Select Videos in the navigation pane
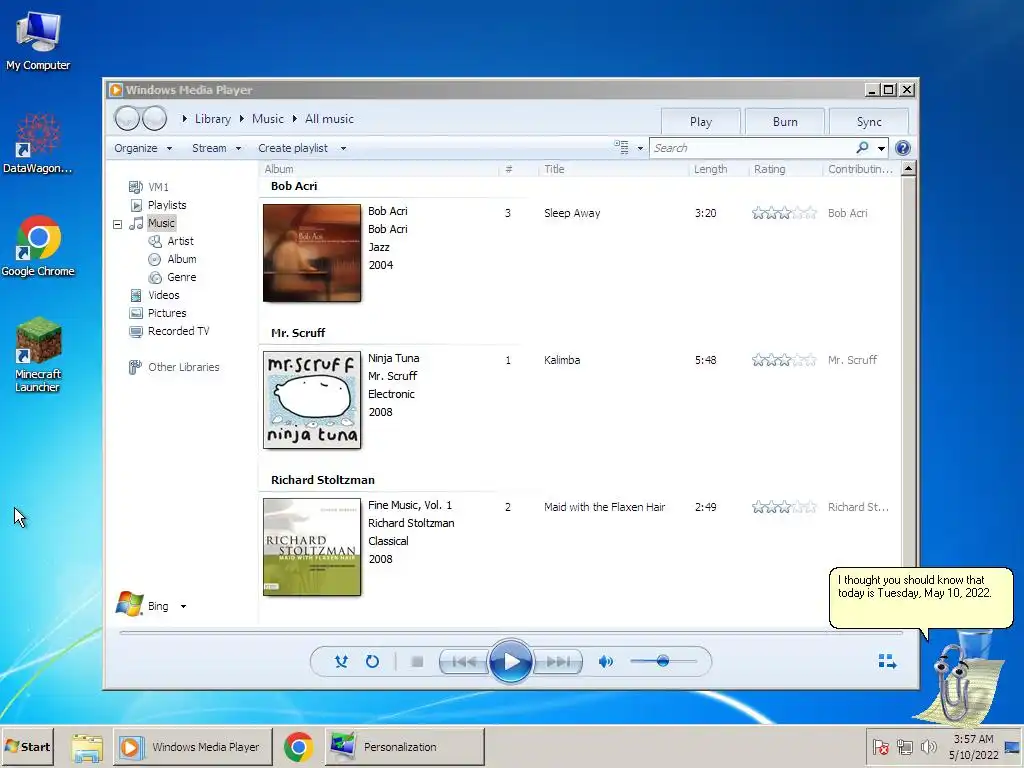This screenshot has height=768, width=1024. pyautogui.click(x=163, y=295)
